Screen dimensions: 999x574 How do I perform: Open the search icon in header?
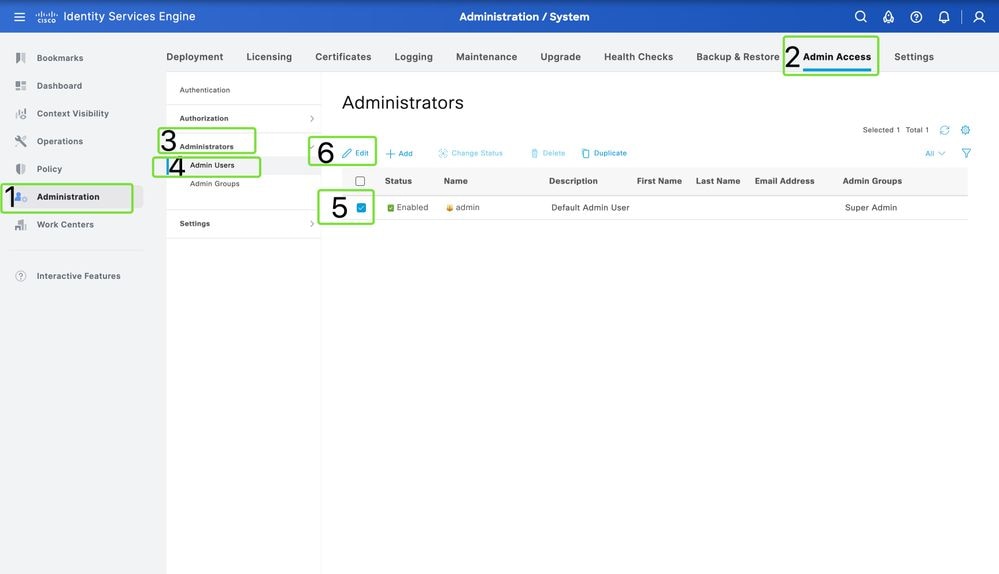click(x=860, y=17)
